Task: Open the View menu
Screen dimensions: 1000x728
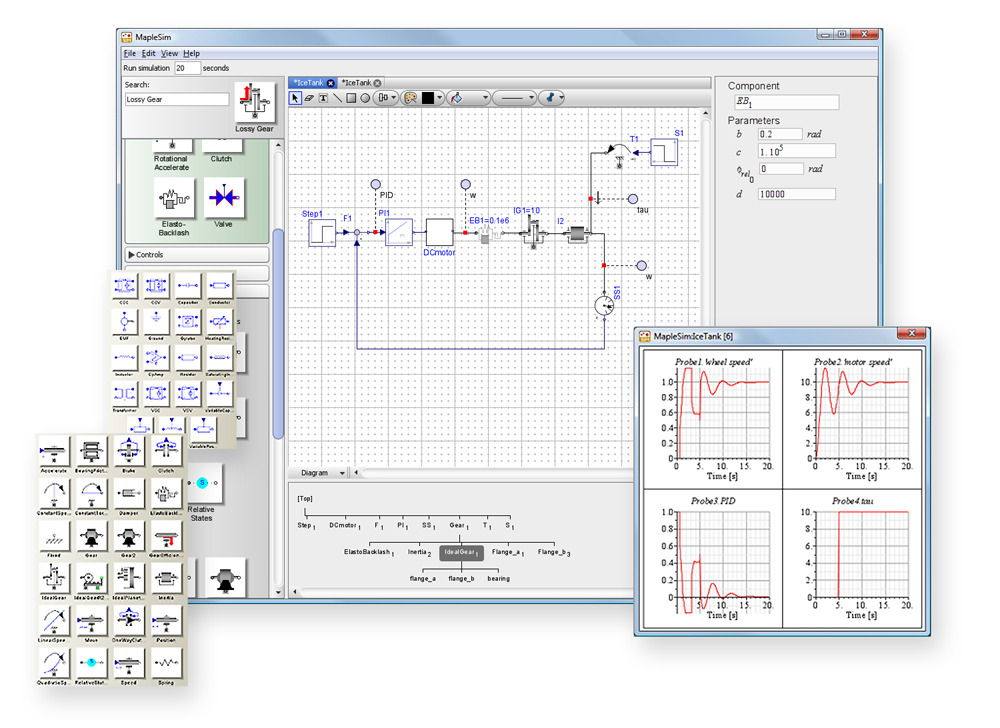Action: point(170,53)
